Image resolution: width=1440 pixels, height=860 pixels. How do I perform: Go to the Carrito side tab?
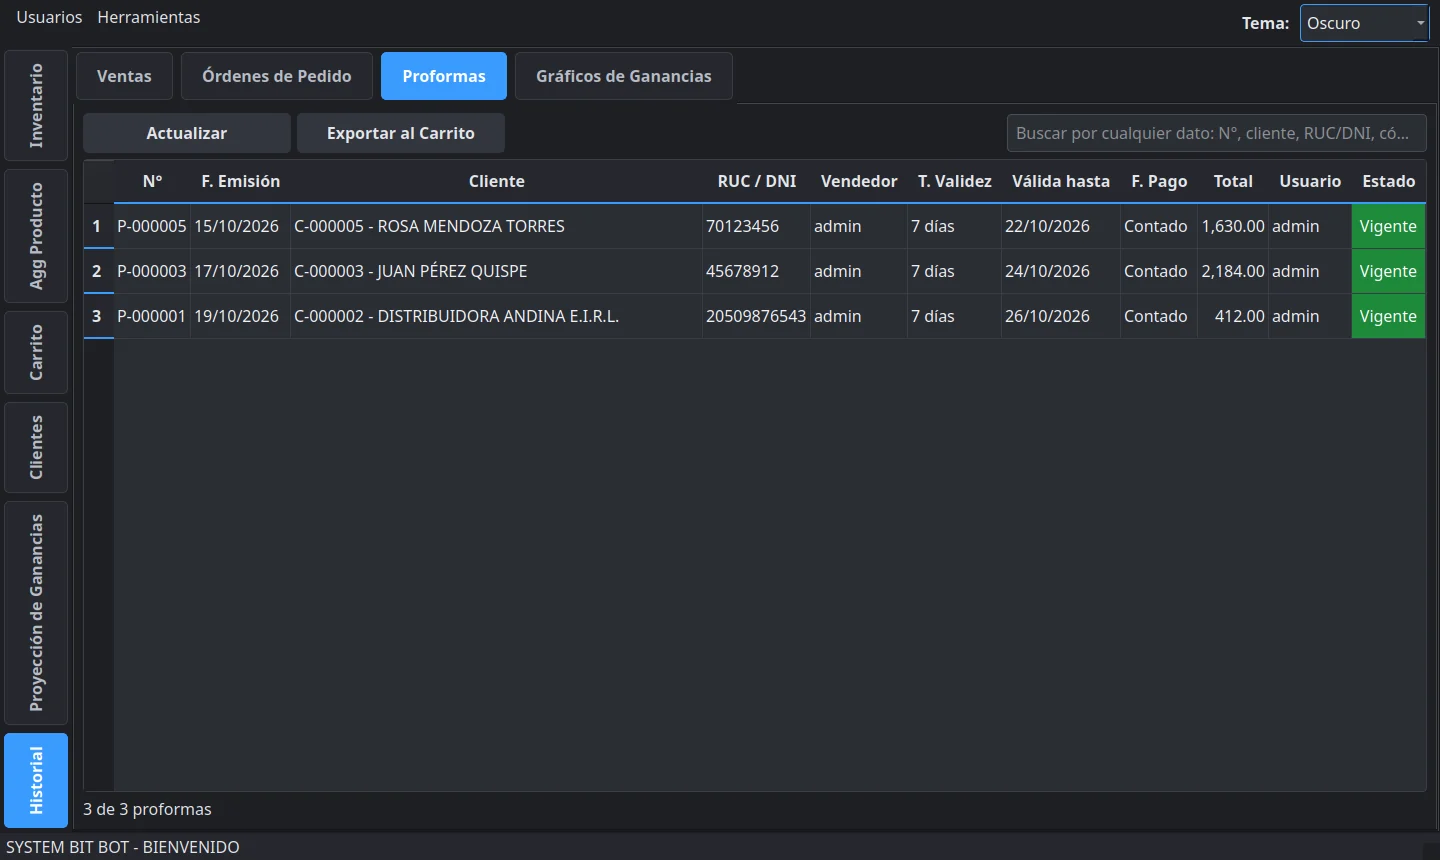click(36, 352)
